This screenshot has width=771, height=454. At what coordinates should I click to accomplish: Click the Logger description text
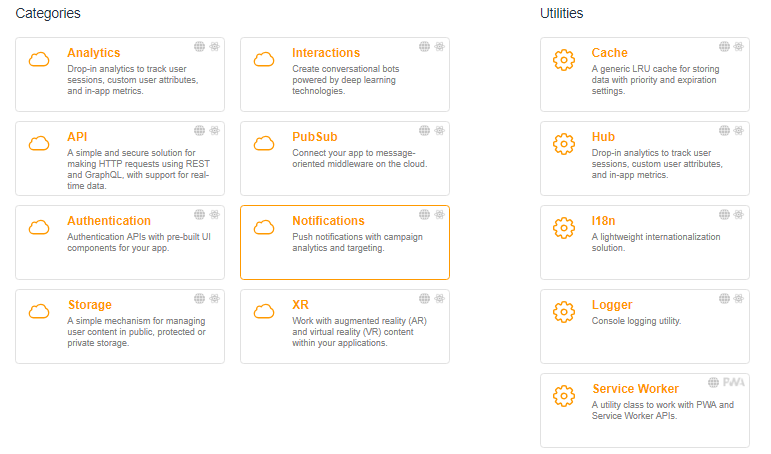(x=636, y=321)
